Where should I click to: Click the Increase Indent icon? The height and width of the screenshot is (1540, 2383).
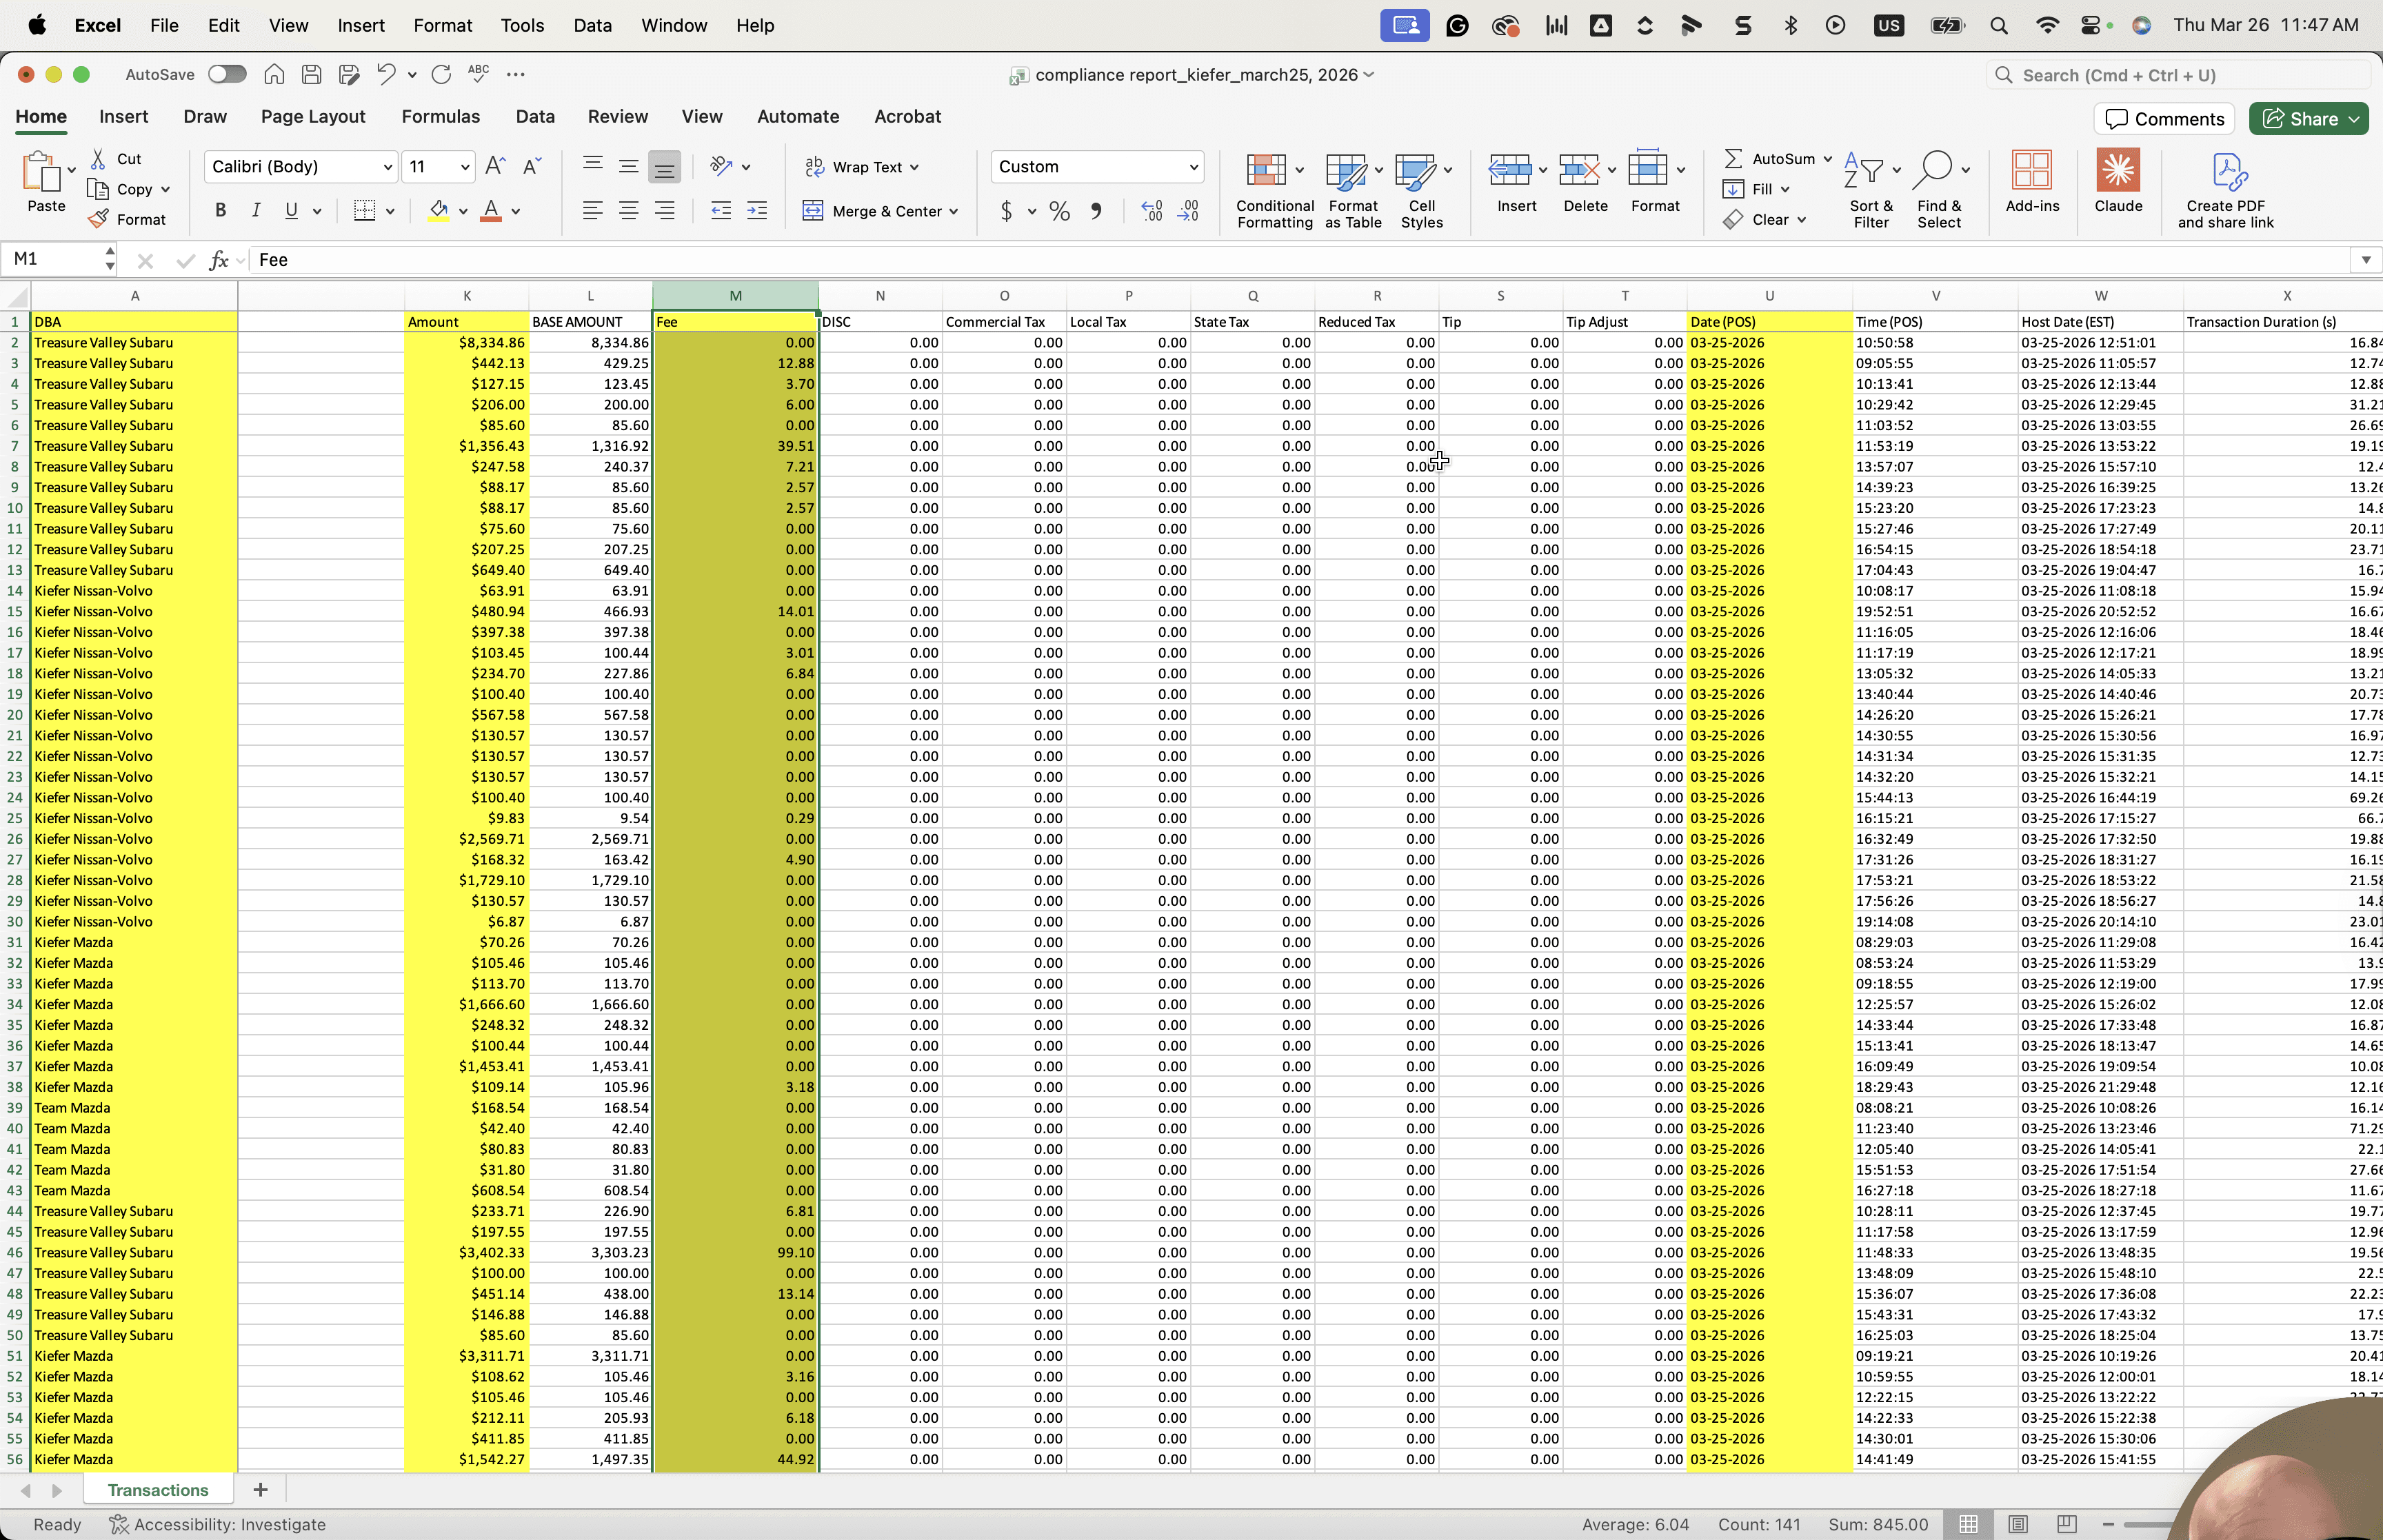coord(758,211)
